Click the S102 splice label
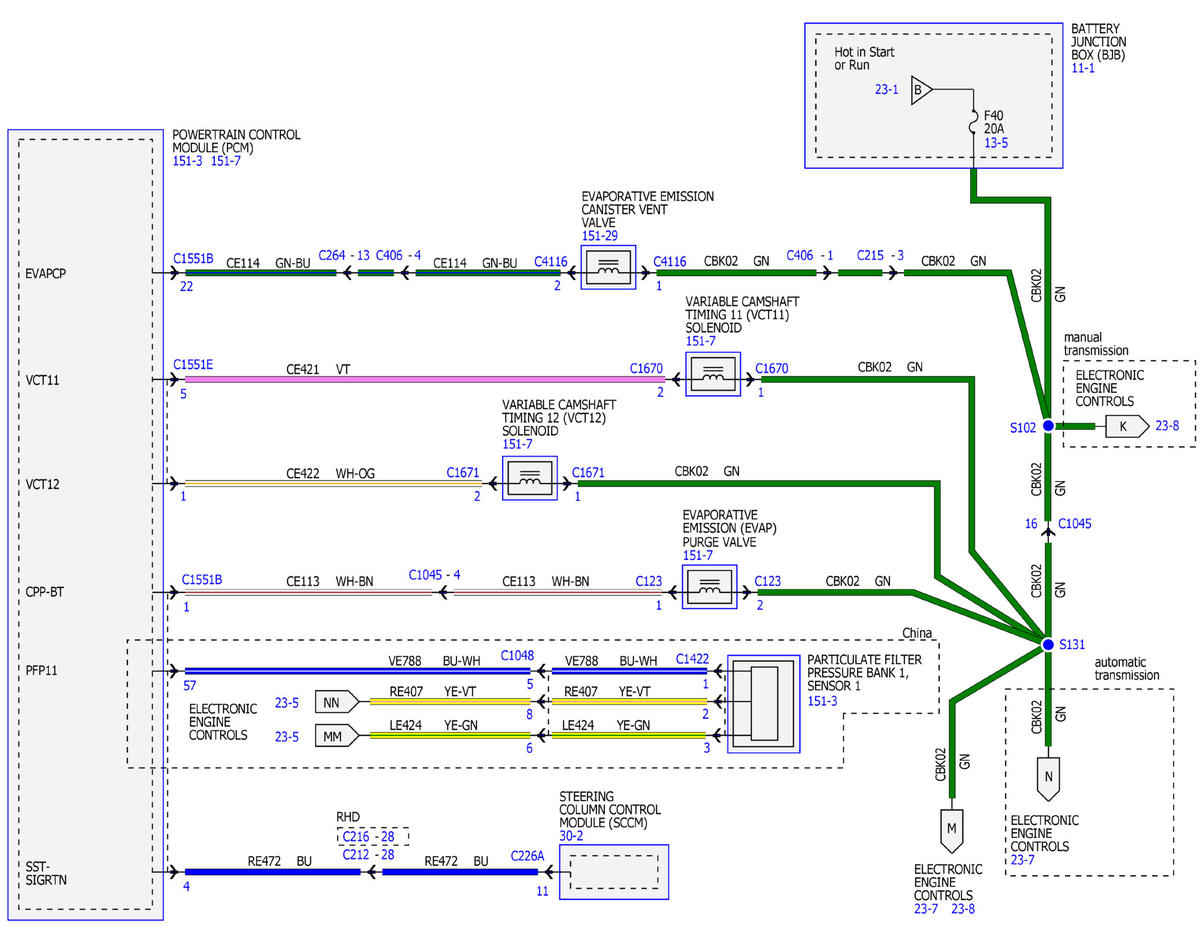The height and width of the screenshot is (927, 1200). [1022, 427]
